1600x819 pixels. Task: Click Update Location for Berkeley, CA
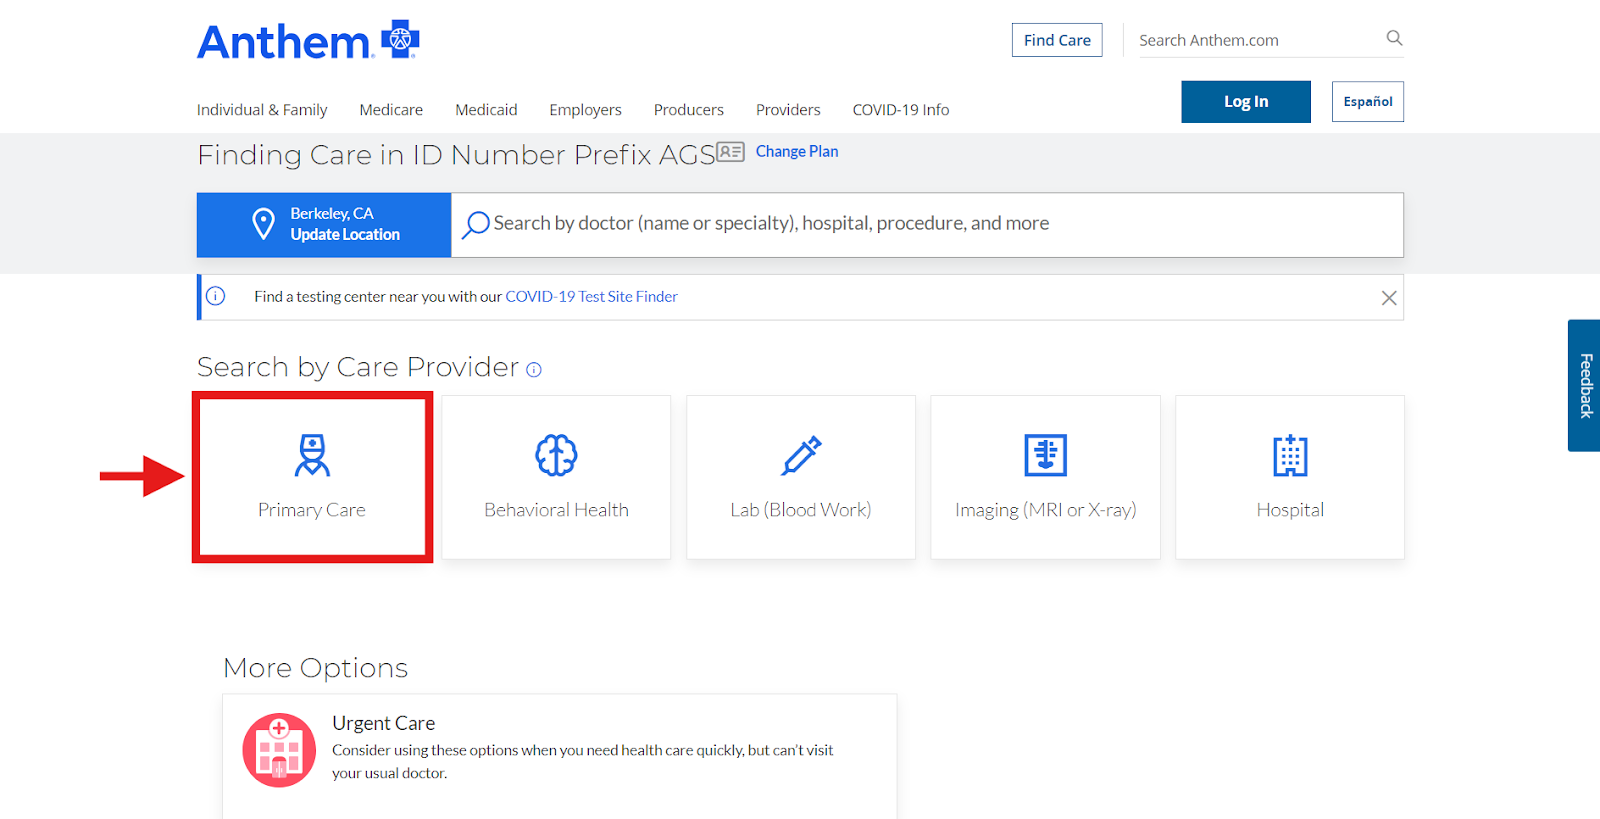pyautogui.click(x=345, y=235)
